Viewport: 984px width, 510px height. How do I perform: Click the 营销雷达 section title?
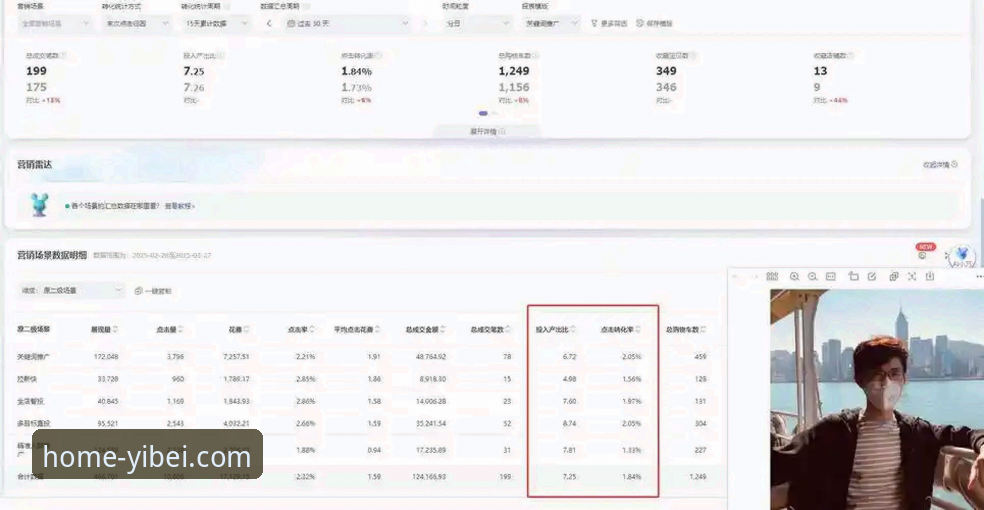tap(35, 164)
